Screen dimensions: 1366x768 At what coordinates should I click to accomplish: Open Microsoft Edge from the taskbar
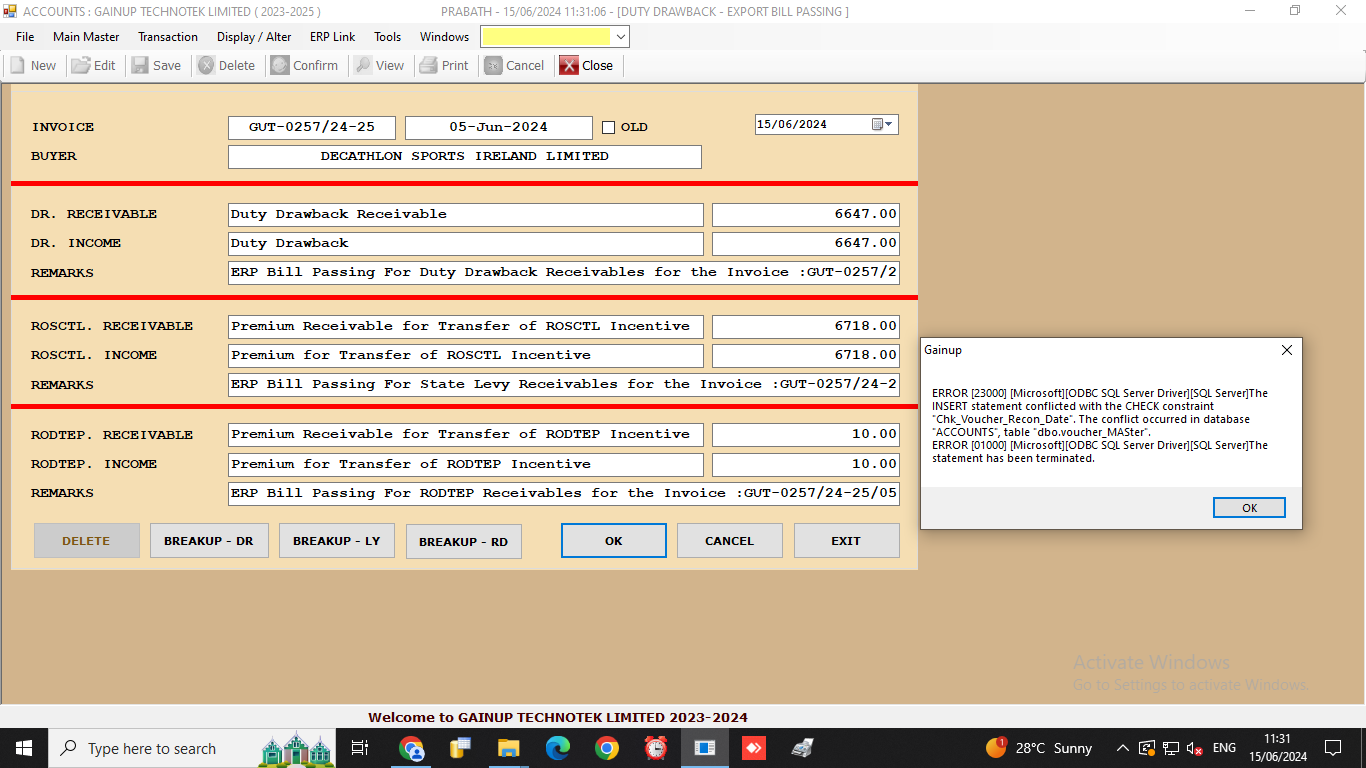[557, 748]
